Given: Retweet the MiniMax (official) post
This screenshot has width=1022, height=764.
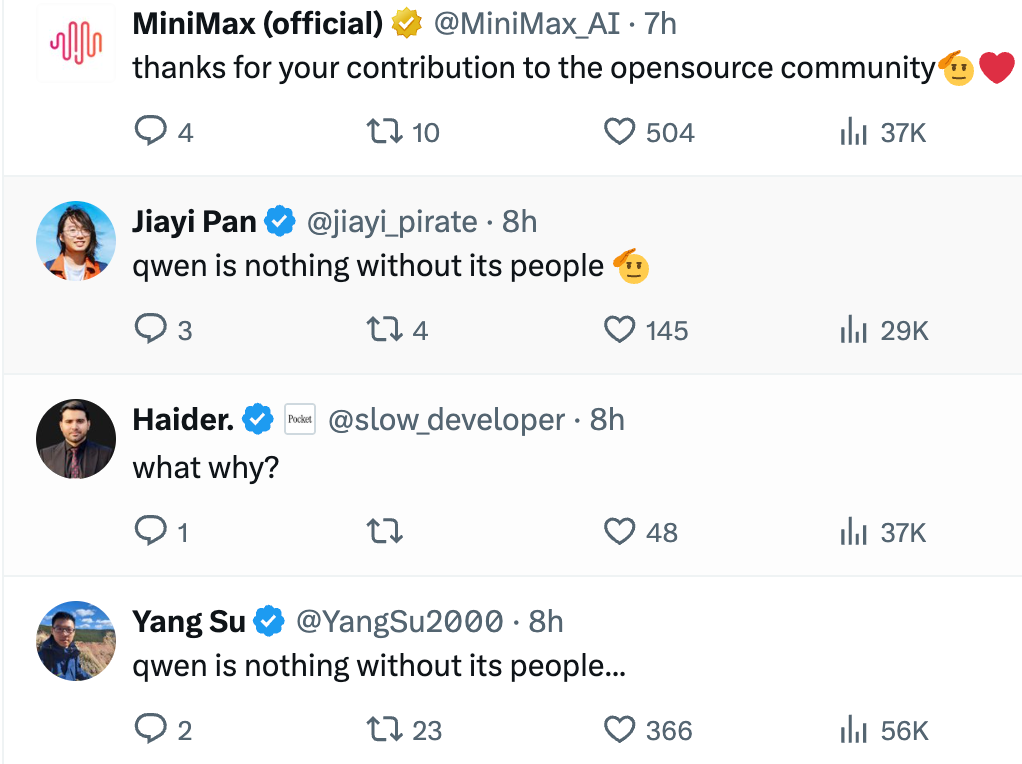Looking at the screenshot, I should pyautogui.click(x=385, y=132).
